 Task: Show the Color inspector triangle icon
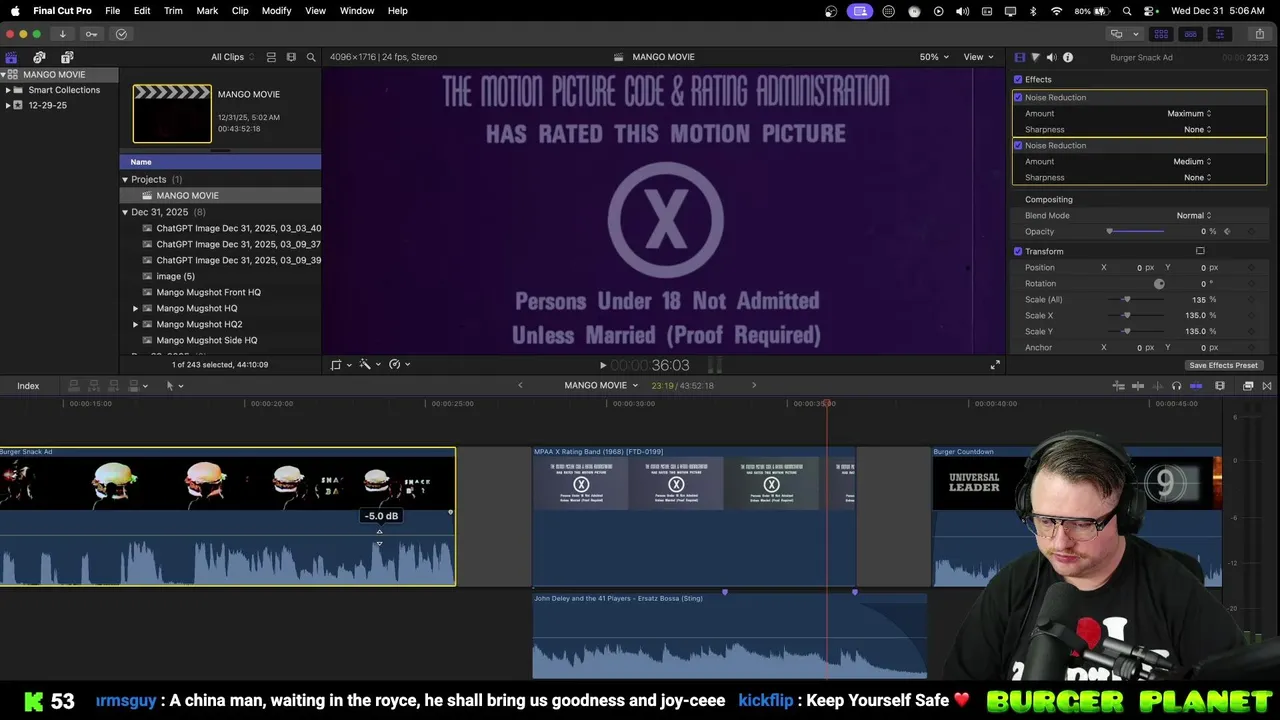coord(1035,57)
